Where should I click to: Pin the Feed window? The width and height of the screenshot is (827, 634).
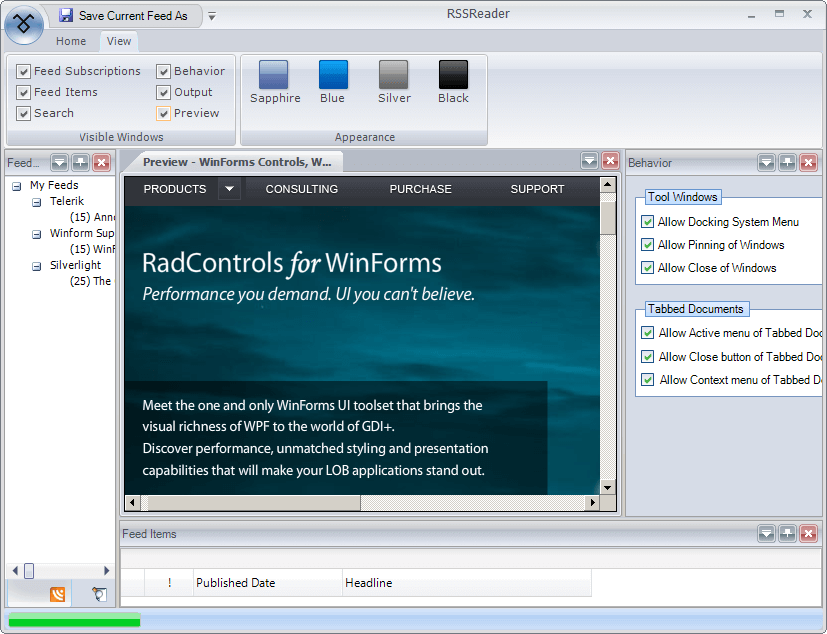click(80, 162)
